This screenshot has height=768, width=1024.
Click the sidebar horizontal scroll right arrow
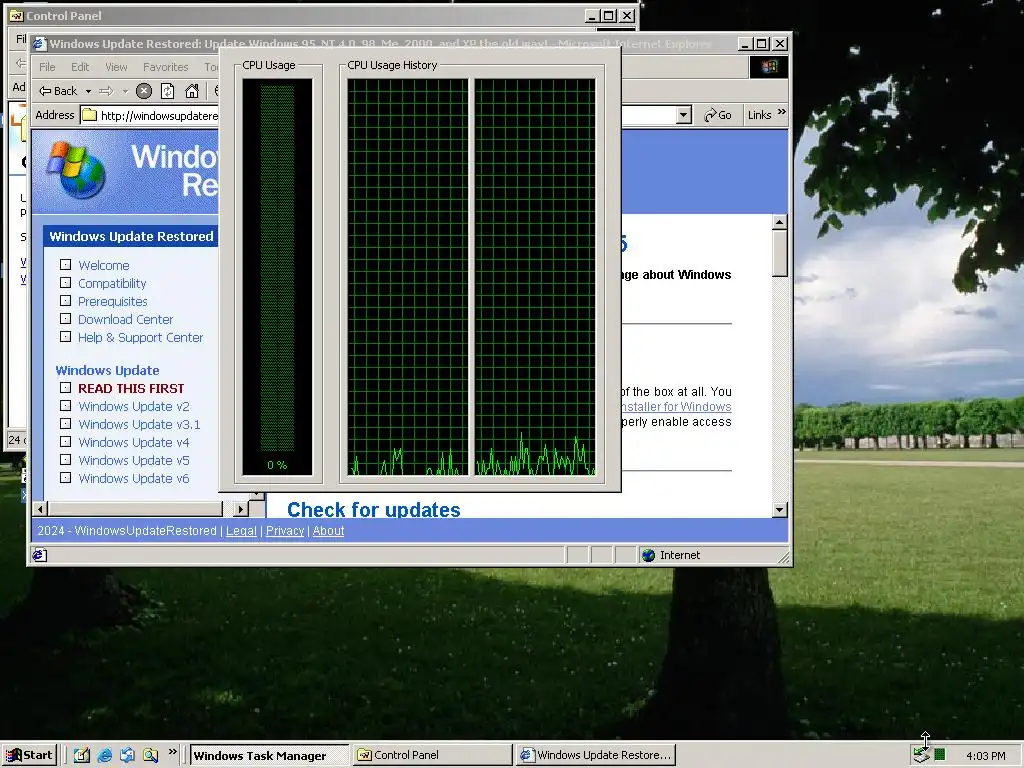[240, 509]
